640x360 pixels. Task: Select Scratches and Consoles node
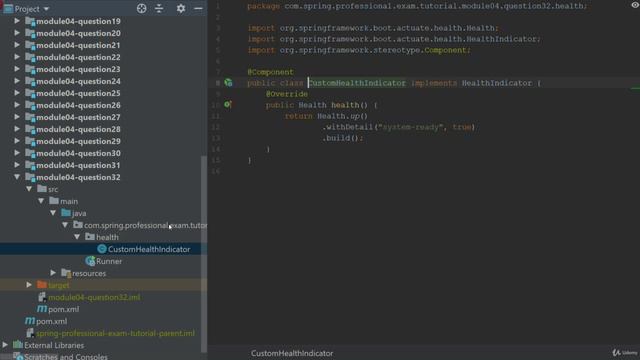pyautogui.click(x=66, y=357)
